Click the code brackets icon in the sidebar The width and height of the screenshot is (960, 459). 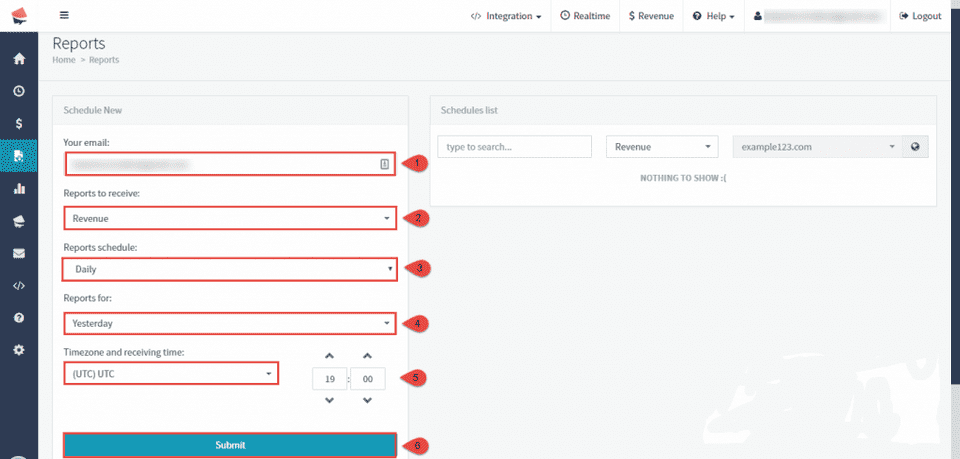pyautogui.click(x=18, y=285)
